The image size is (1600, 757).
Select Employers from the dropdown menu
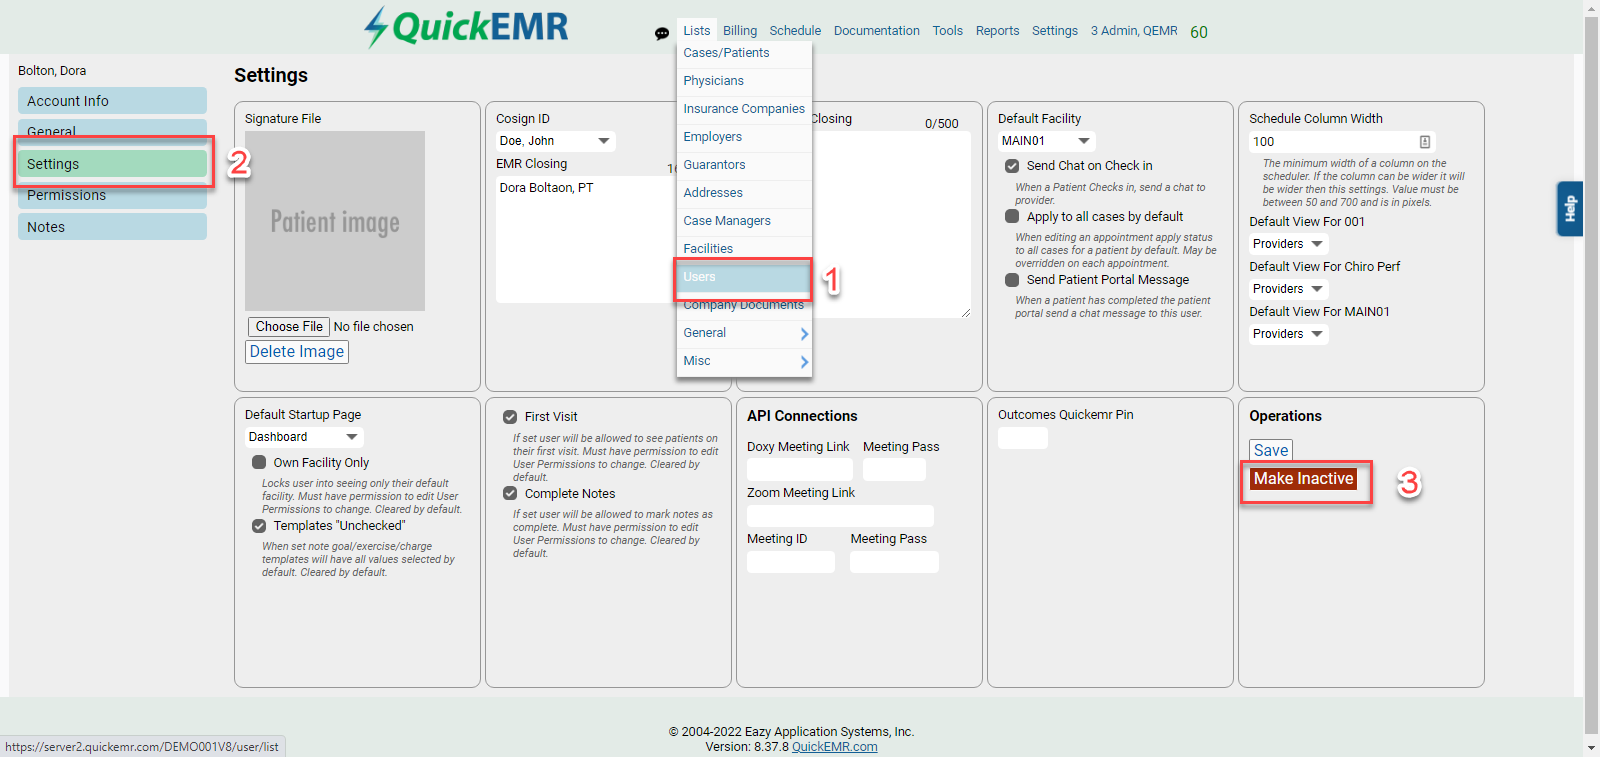[744, 137]
